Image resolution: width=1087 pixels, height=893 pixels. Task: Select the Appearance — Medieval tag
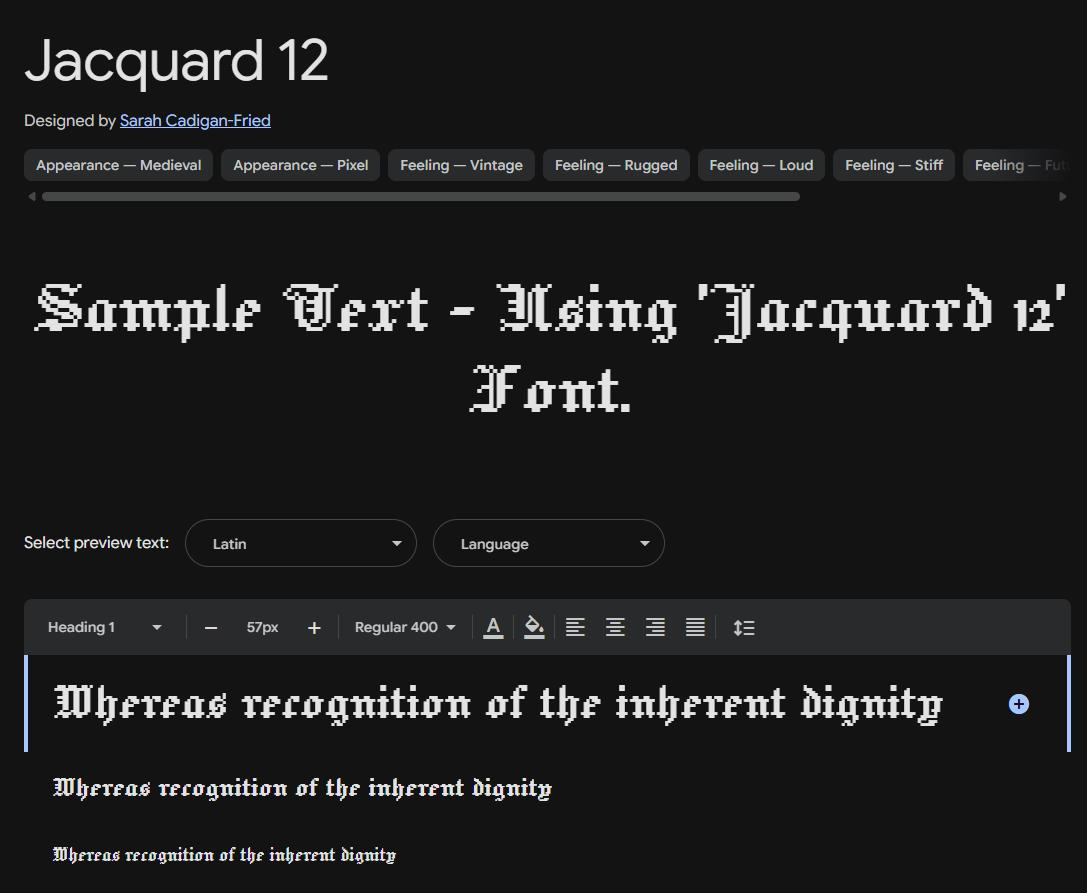[x=119, y=165]
